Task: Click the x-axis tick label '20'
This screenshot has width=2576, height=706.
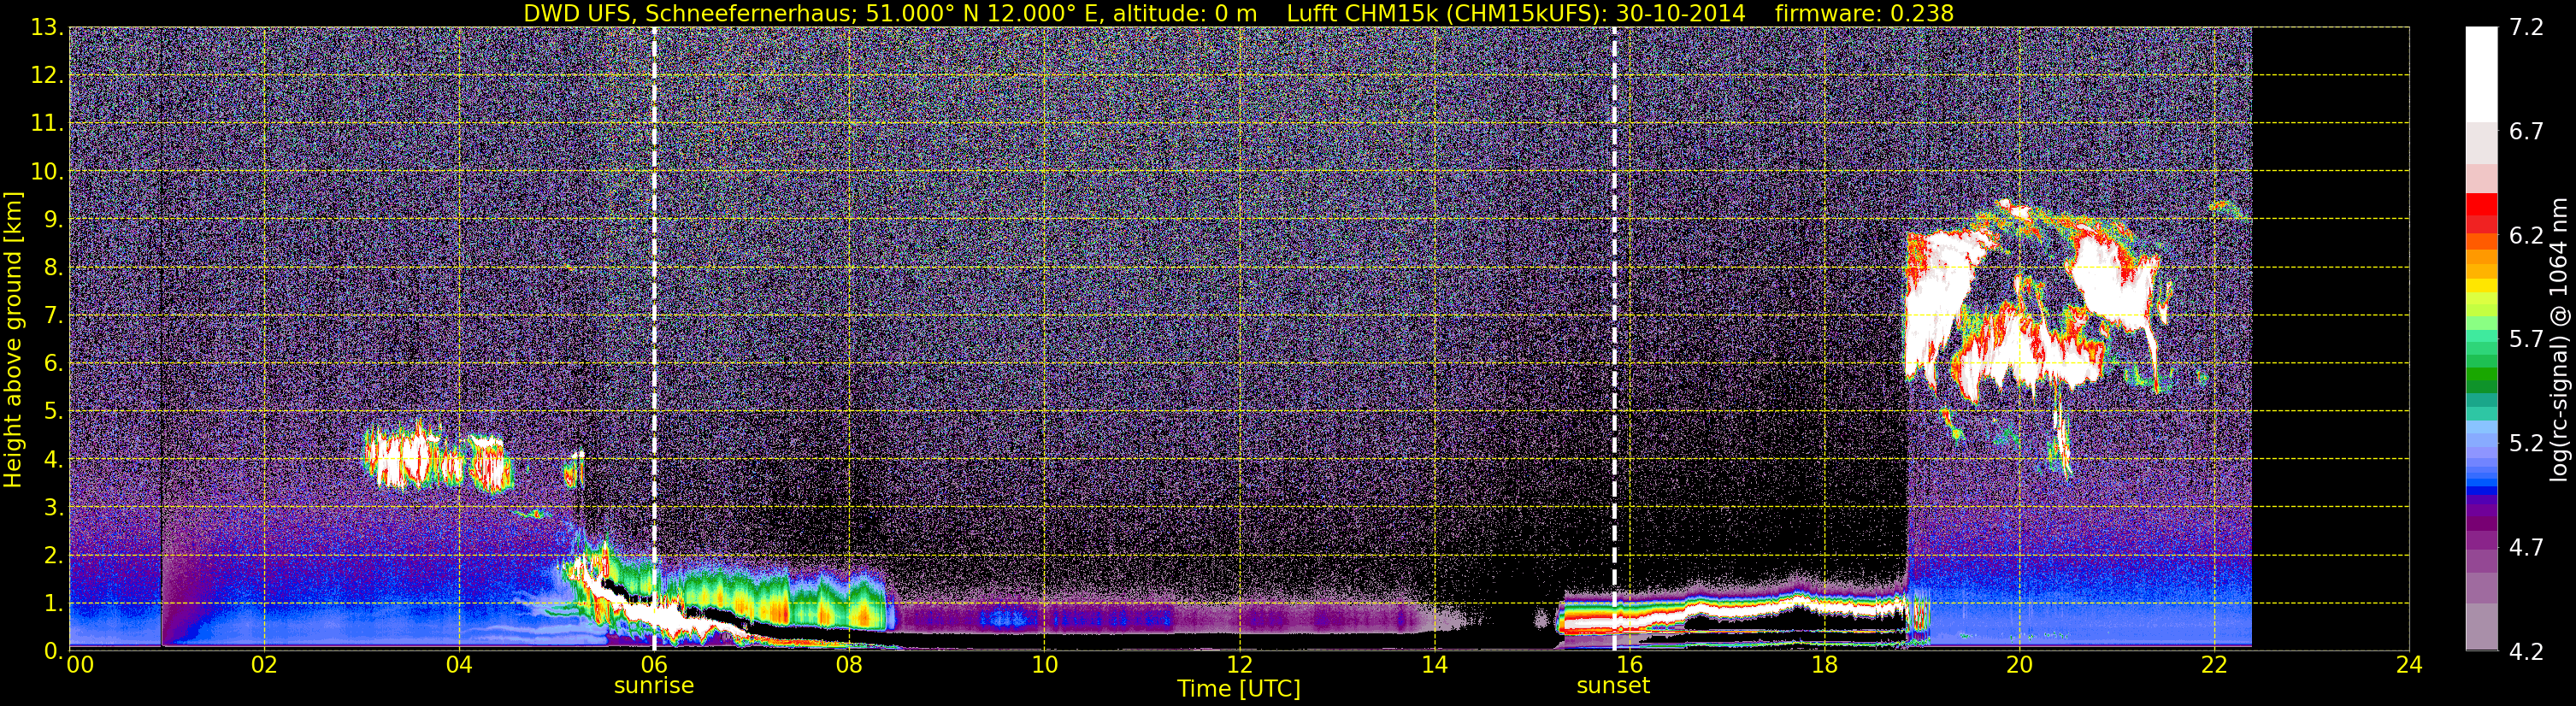Action: 2019,665
